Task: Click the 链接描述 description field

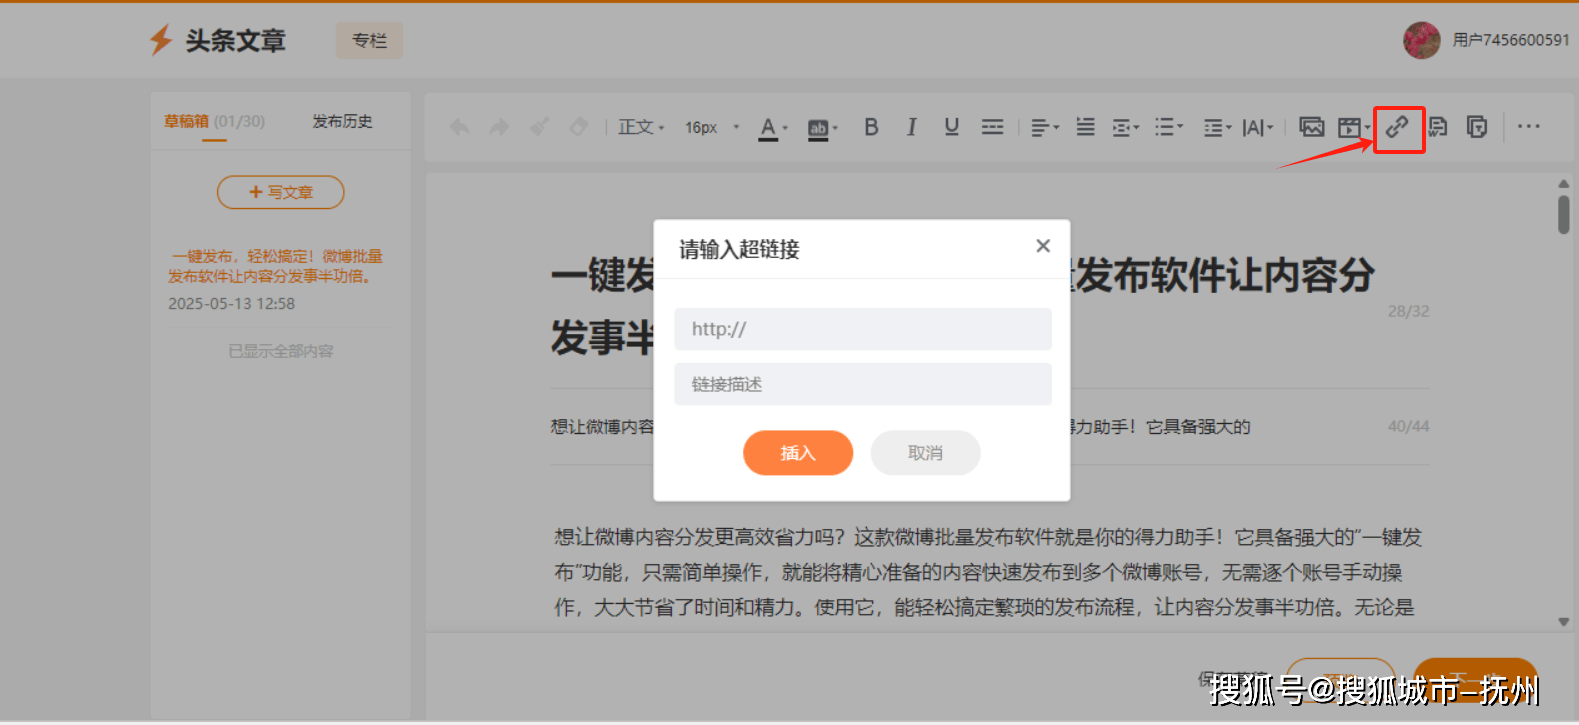Action: 863,384
